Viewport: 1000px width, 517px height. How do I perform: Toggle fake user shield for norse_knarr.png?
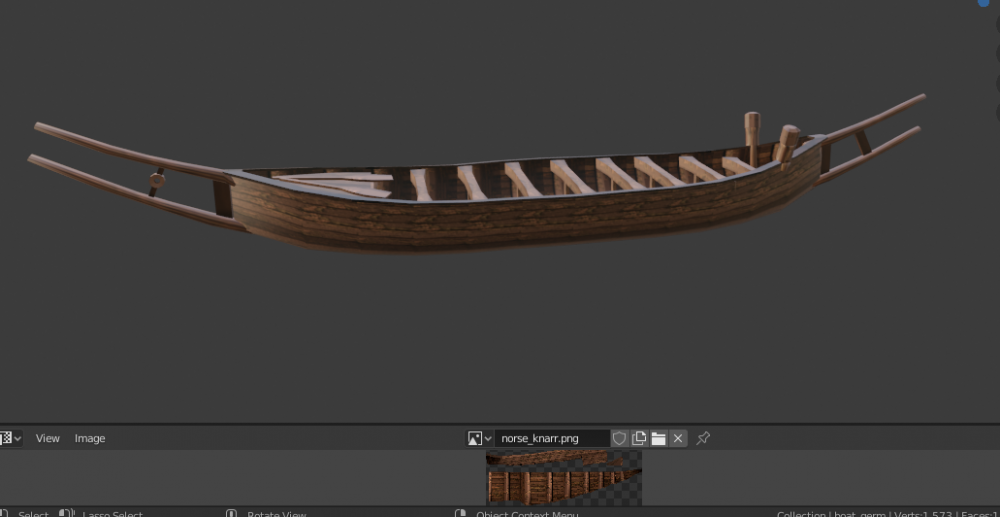click(619, 438)
